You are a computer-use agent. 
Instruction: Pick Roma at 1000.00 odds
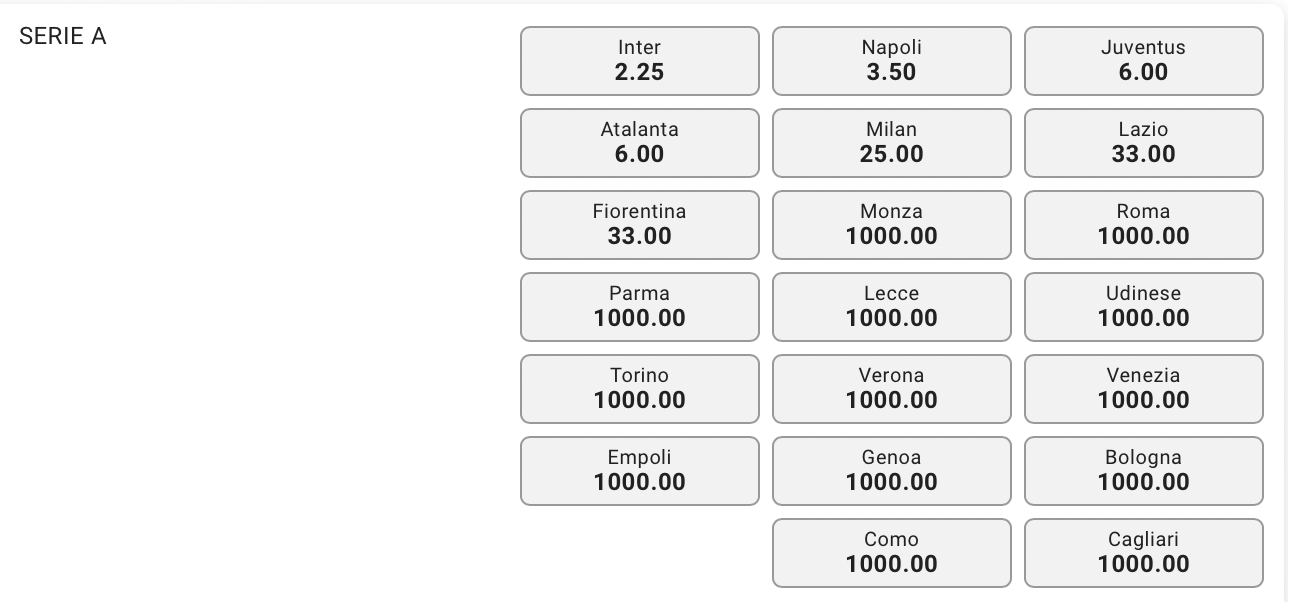pos(1144,225)
